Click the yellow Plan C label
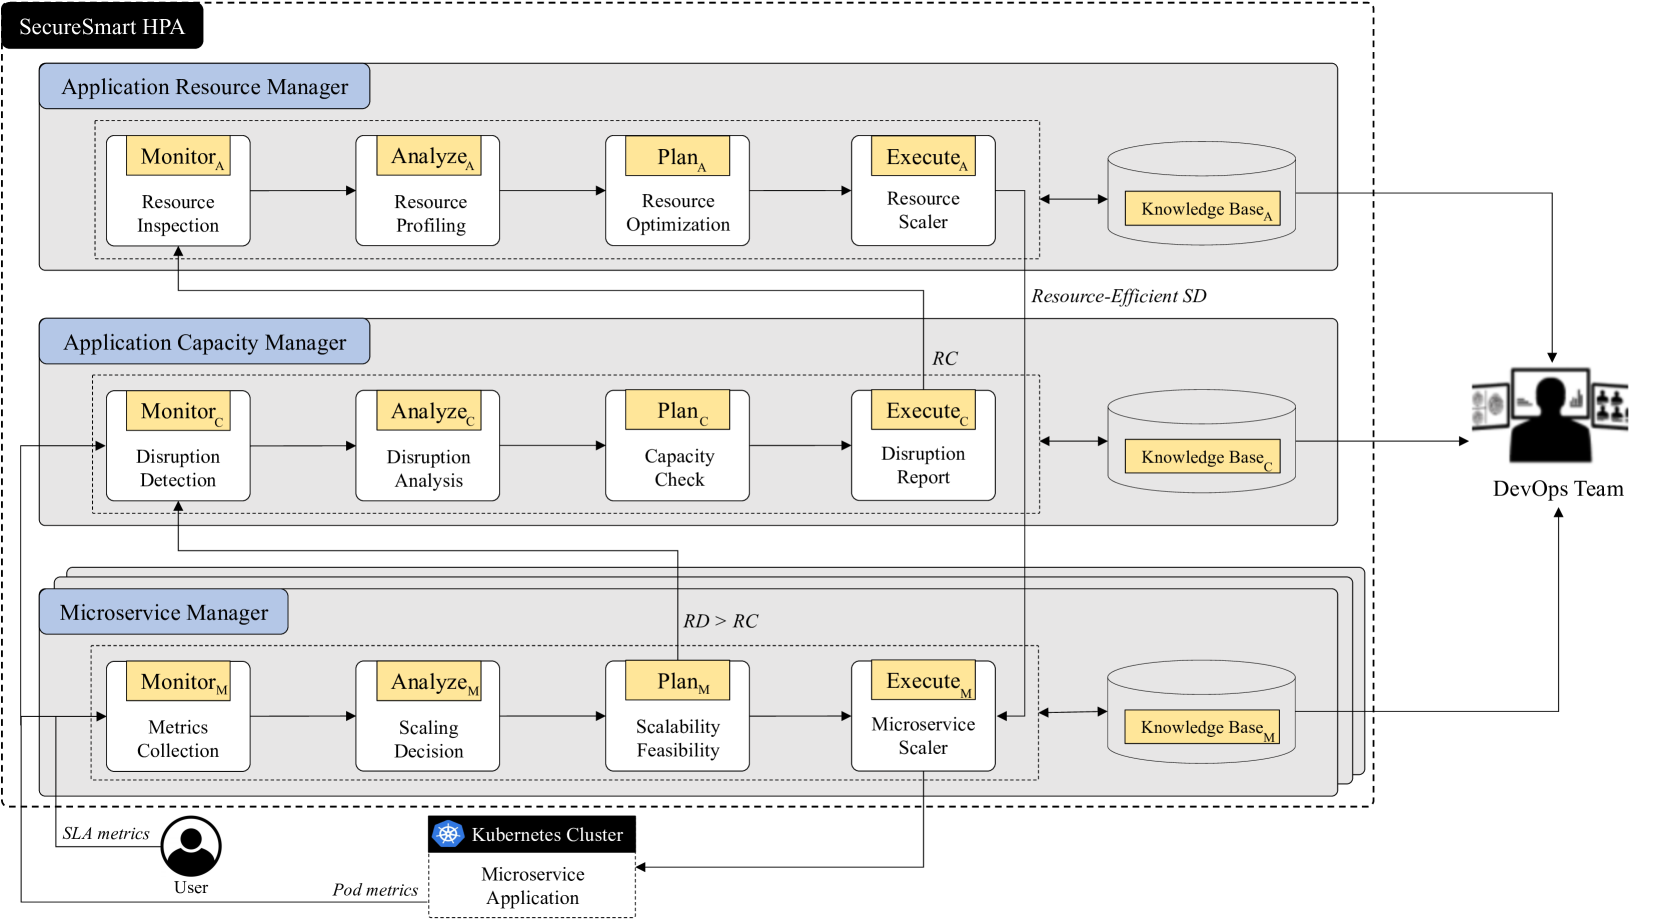The image size is (1661, 921). coord(678,410)
